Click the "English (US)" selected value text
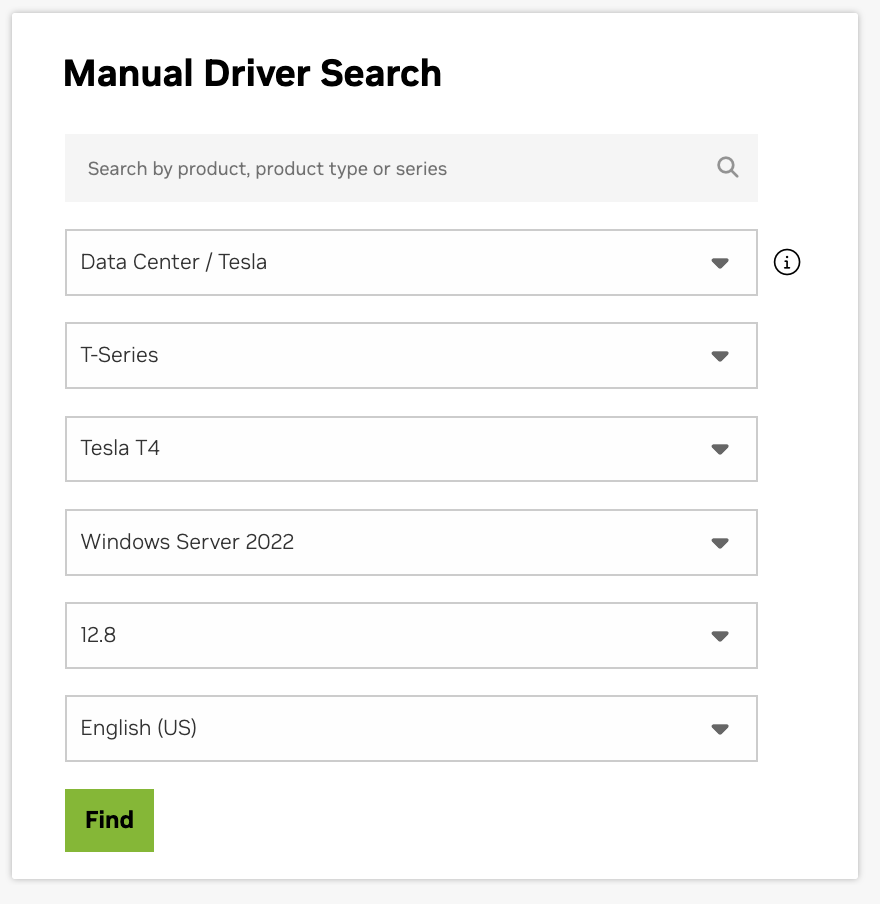880x904 pixels. pos(138,728)
